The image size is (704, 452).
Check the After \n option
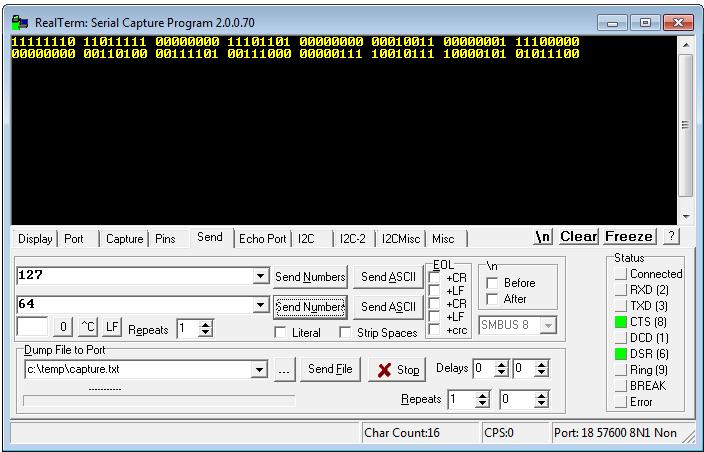point(492,299)
